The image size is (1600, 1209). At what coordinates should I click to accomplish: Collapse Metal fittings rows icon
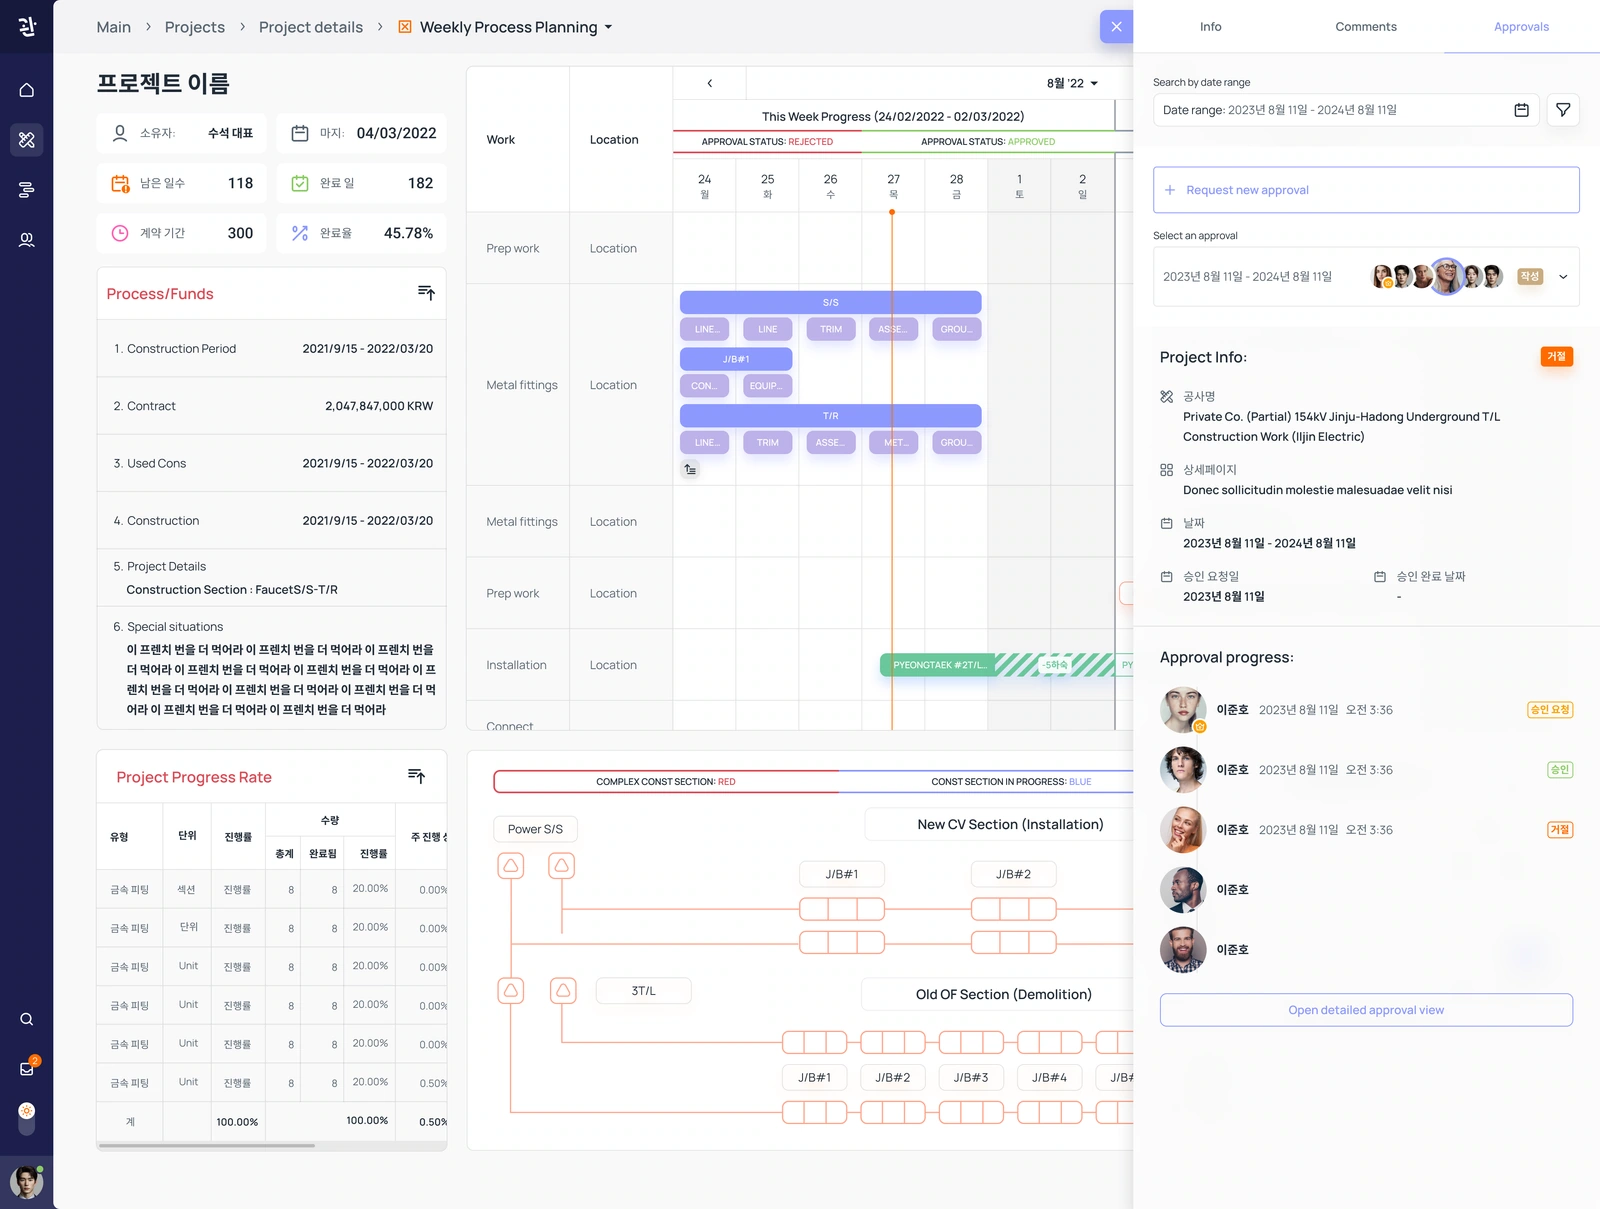(x=690, y=469)
